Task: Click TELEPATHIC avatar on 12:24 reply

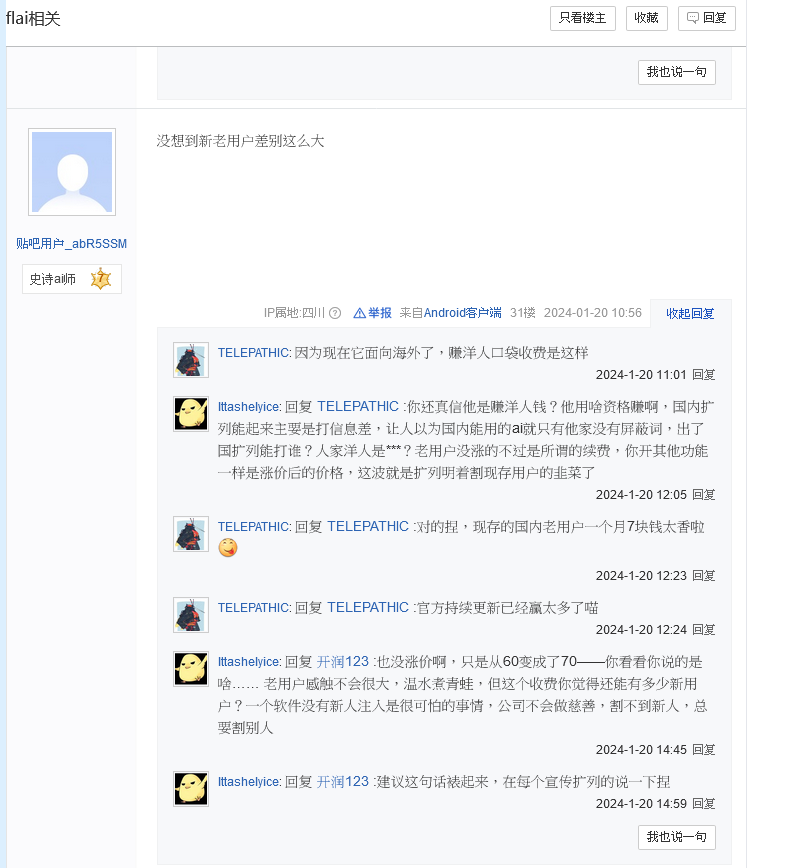Action: [x=191, y=614]
